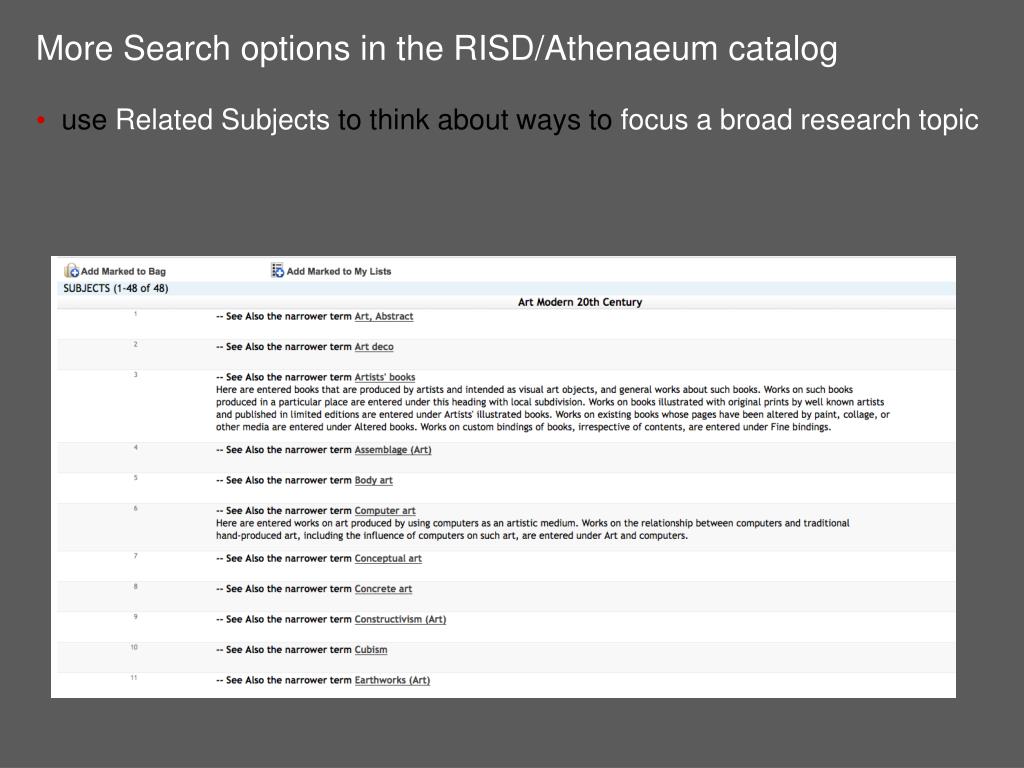Open the Art, Abstract subject link

[384, 316]
